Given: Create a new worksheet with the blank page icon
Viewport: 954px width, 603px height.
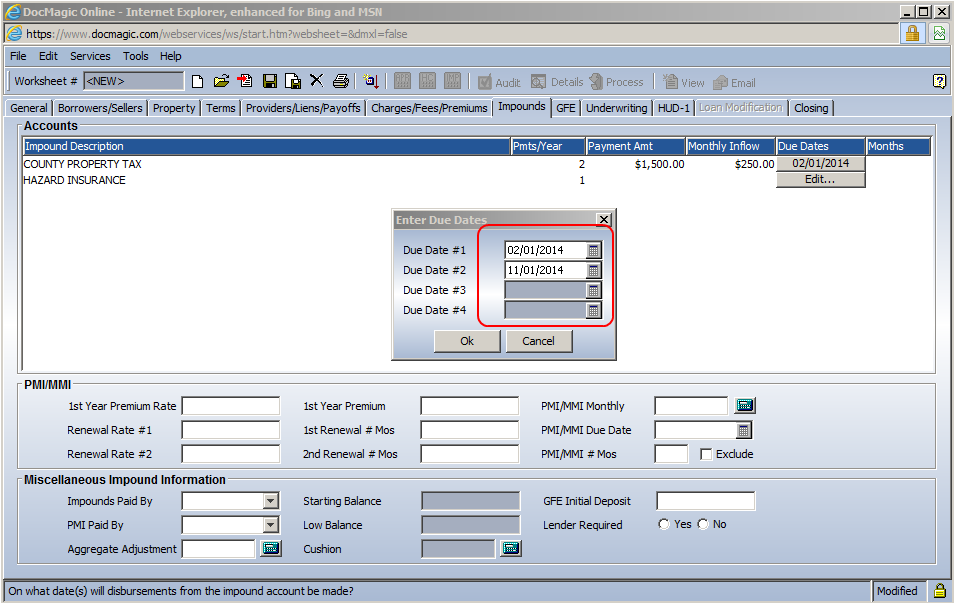Looking at the screenshot, I should (197, 82).
